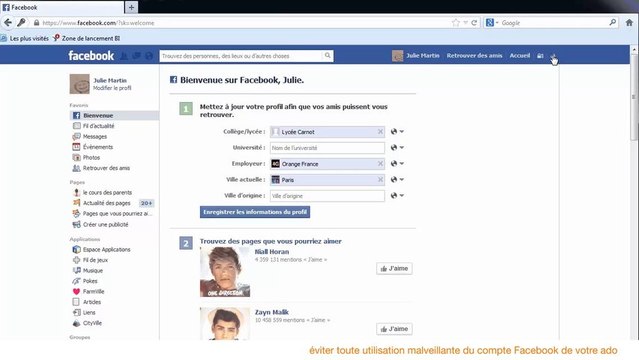Image resolution: width=639 pixels, height=360 pixels.
Task: Open URL bar history dropdown arrow
Action: pyautogui.click(x=465, y=23)
